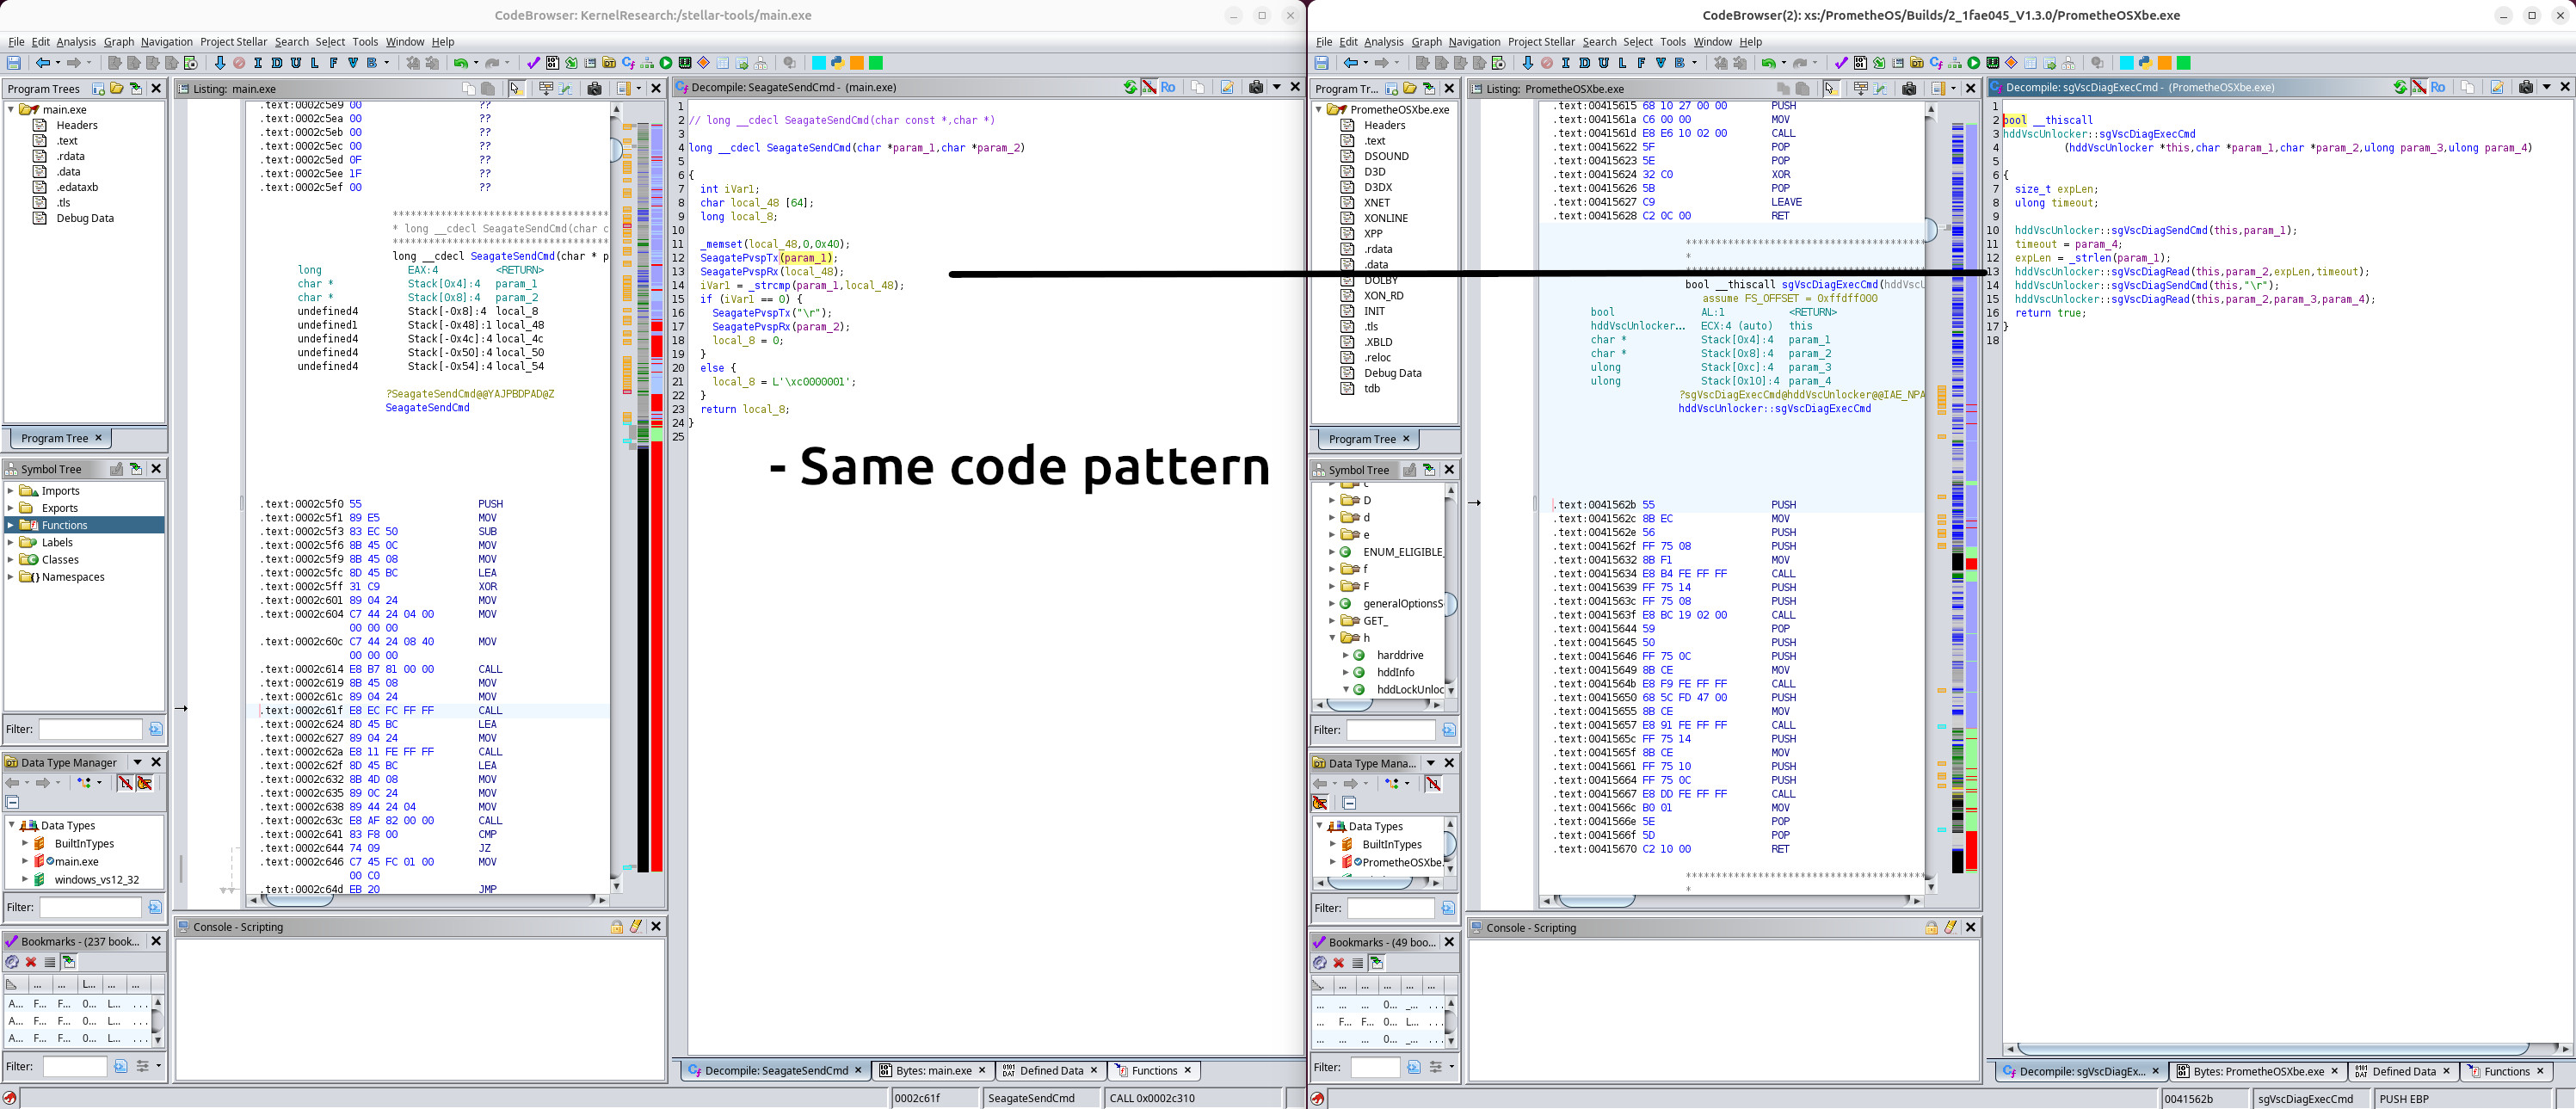Expand Namespaces in left Symbol Tree
Viewport: 2576px width, 1109px height.
click(11, 577)
